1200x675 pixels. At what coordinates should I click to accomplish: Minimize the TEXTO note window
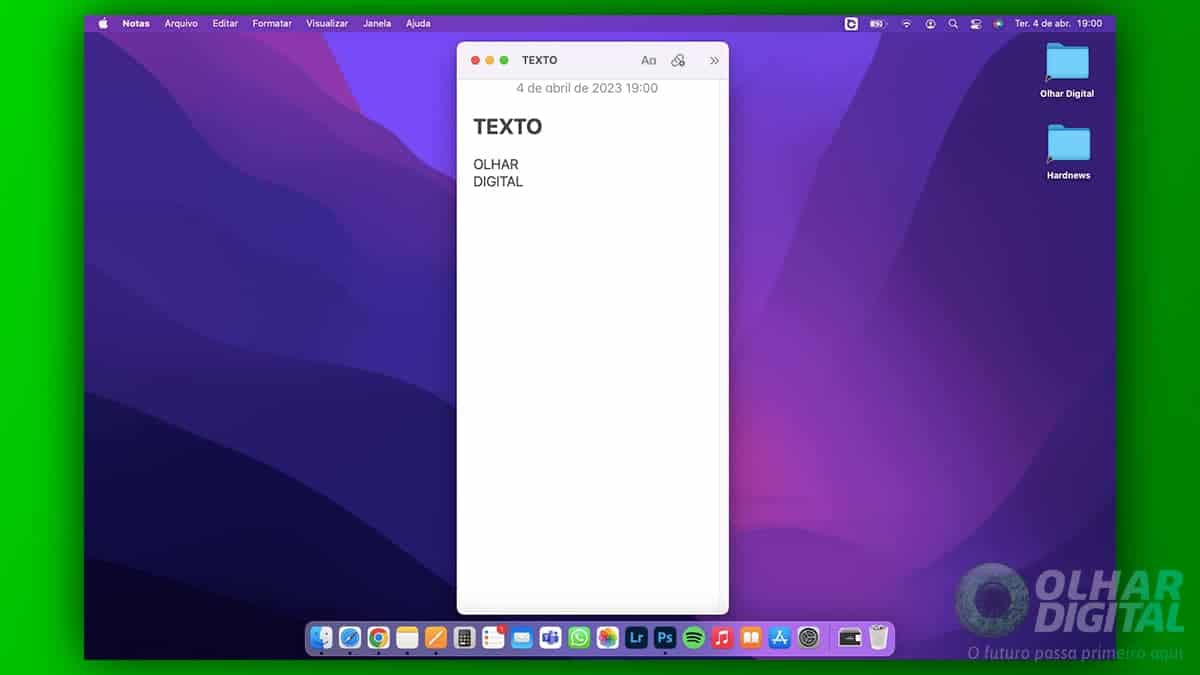coord(490,61)
